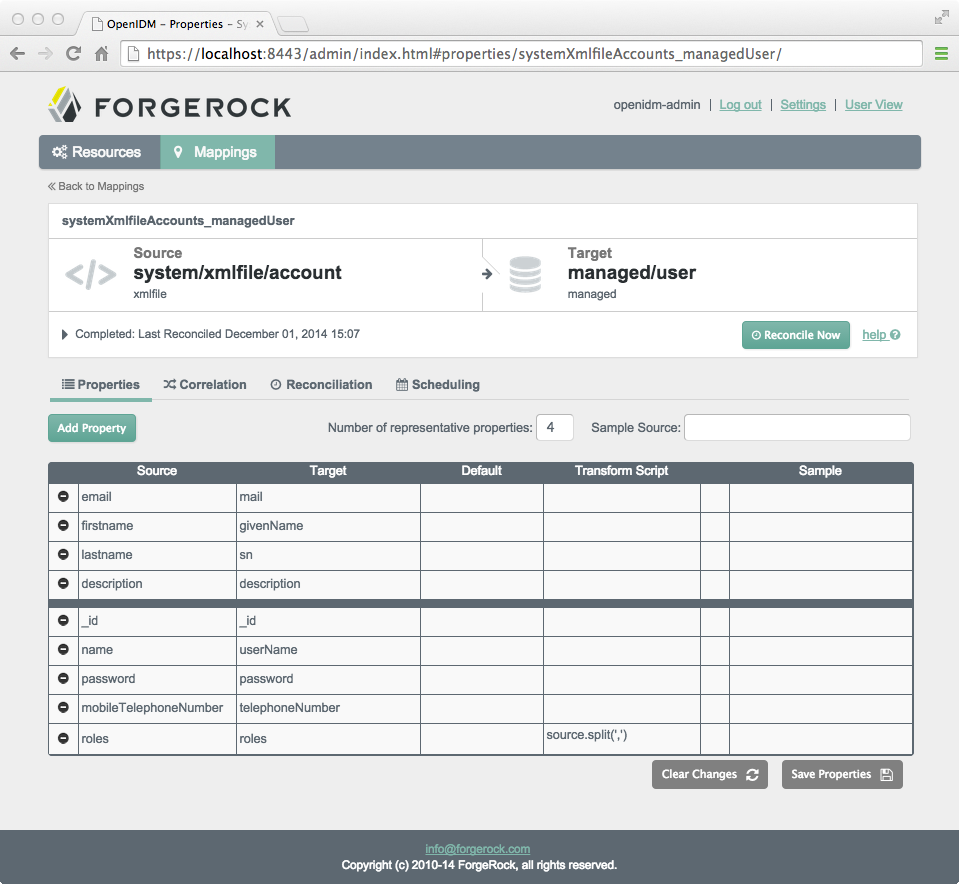The height and width of the screenshot is (884, 959).
Task: Click the info@forgerock.com email link
Action: pyautogui.click(x=478, y=849)
